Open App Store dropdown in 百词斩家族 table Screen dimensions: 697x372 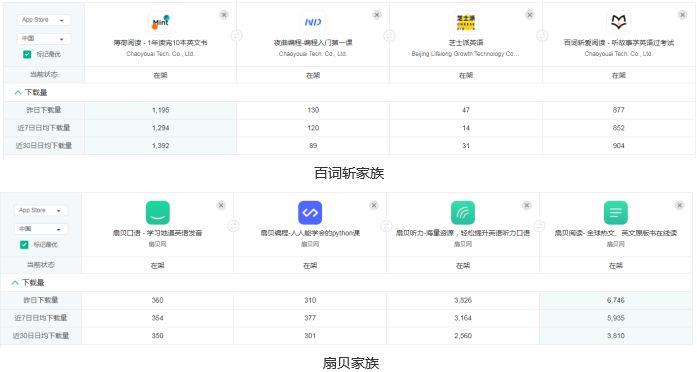click(44, 20)
